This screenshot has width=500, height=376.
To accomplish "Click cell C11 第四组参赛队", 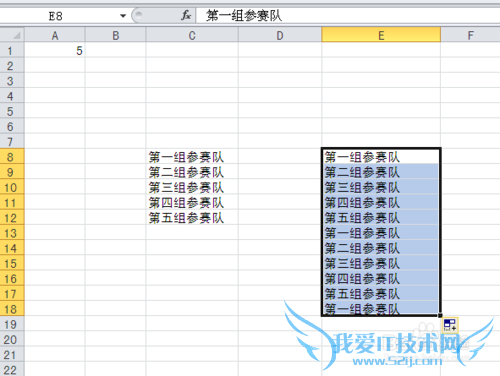I will (x=192, y=203).
